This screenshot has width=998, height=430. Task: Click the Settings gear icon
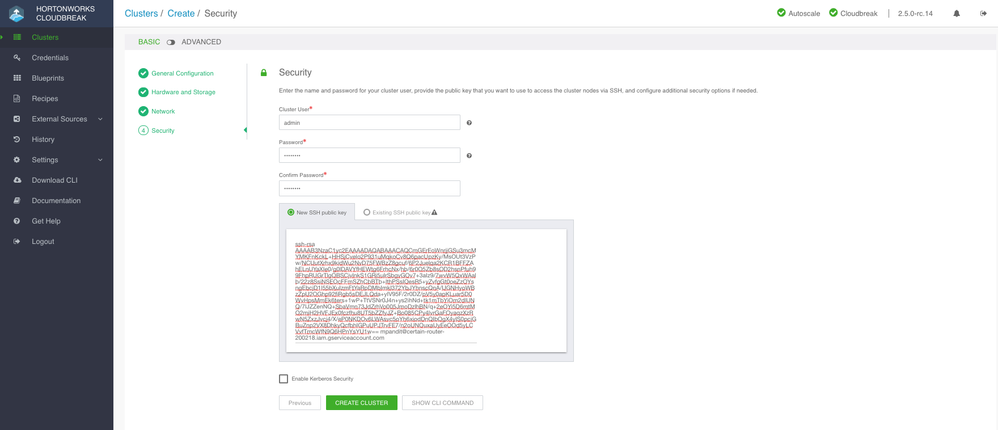pos(17,160)
